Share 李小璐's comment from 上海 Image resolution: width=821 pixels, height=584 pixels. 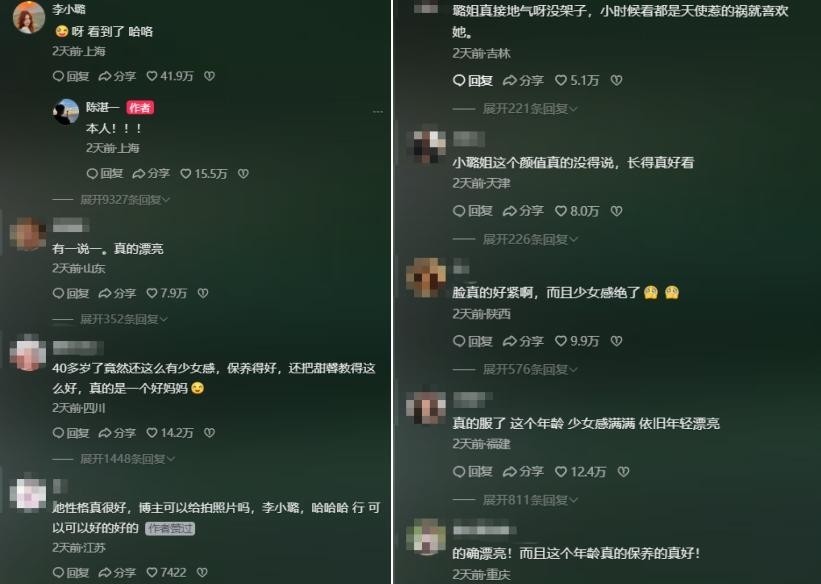[x=117, y=76]
